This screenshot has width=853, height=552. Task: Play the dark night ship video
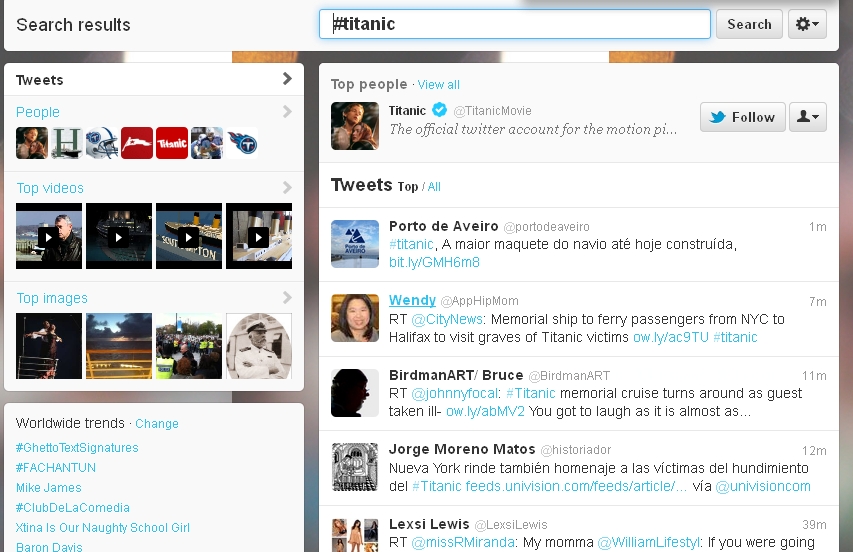pos(119,236)
